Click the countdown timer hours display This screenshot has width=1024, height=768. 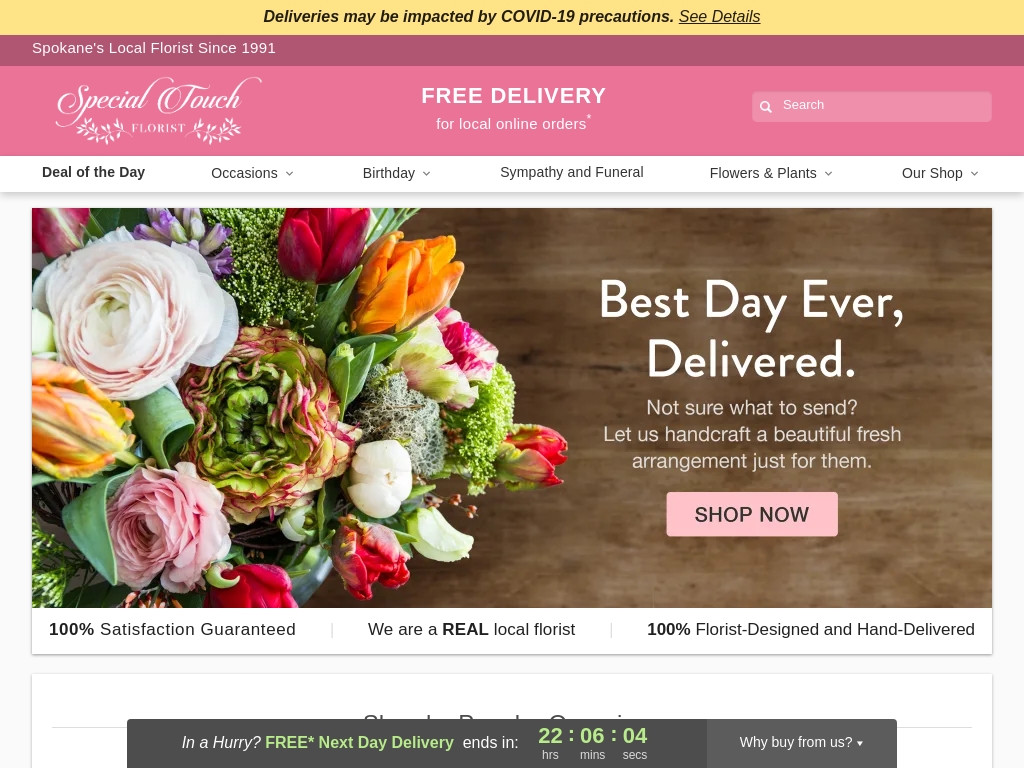coord(550,743)
